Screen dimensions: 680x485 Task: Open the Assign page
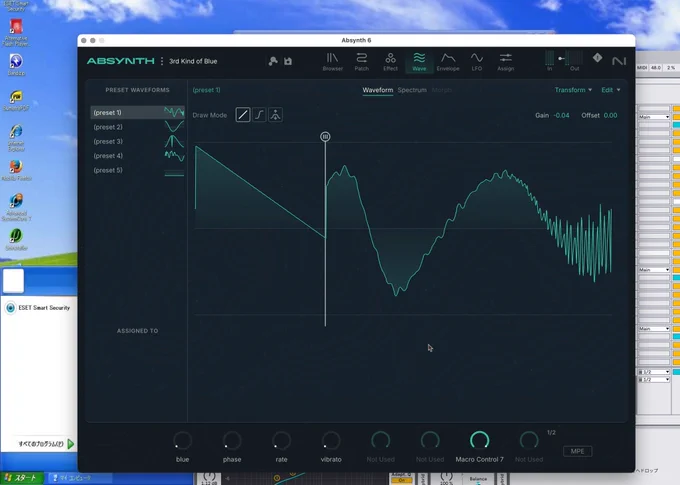pos(506,62)
